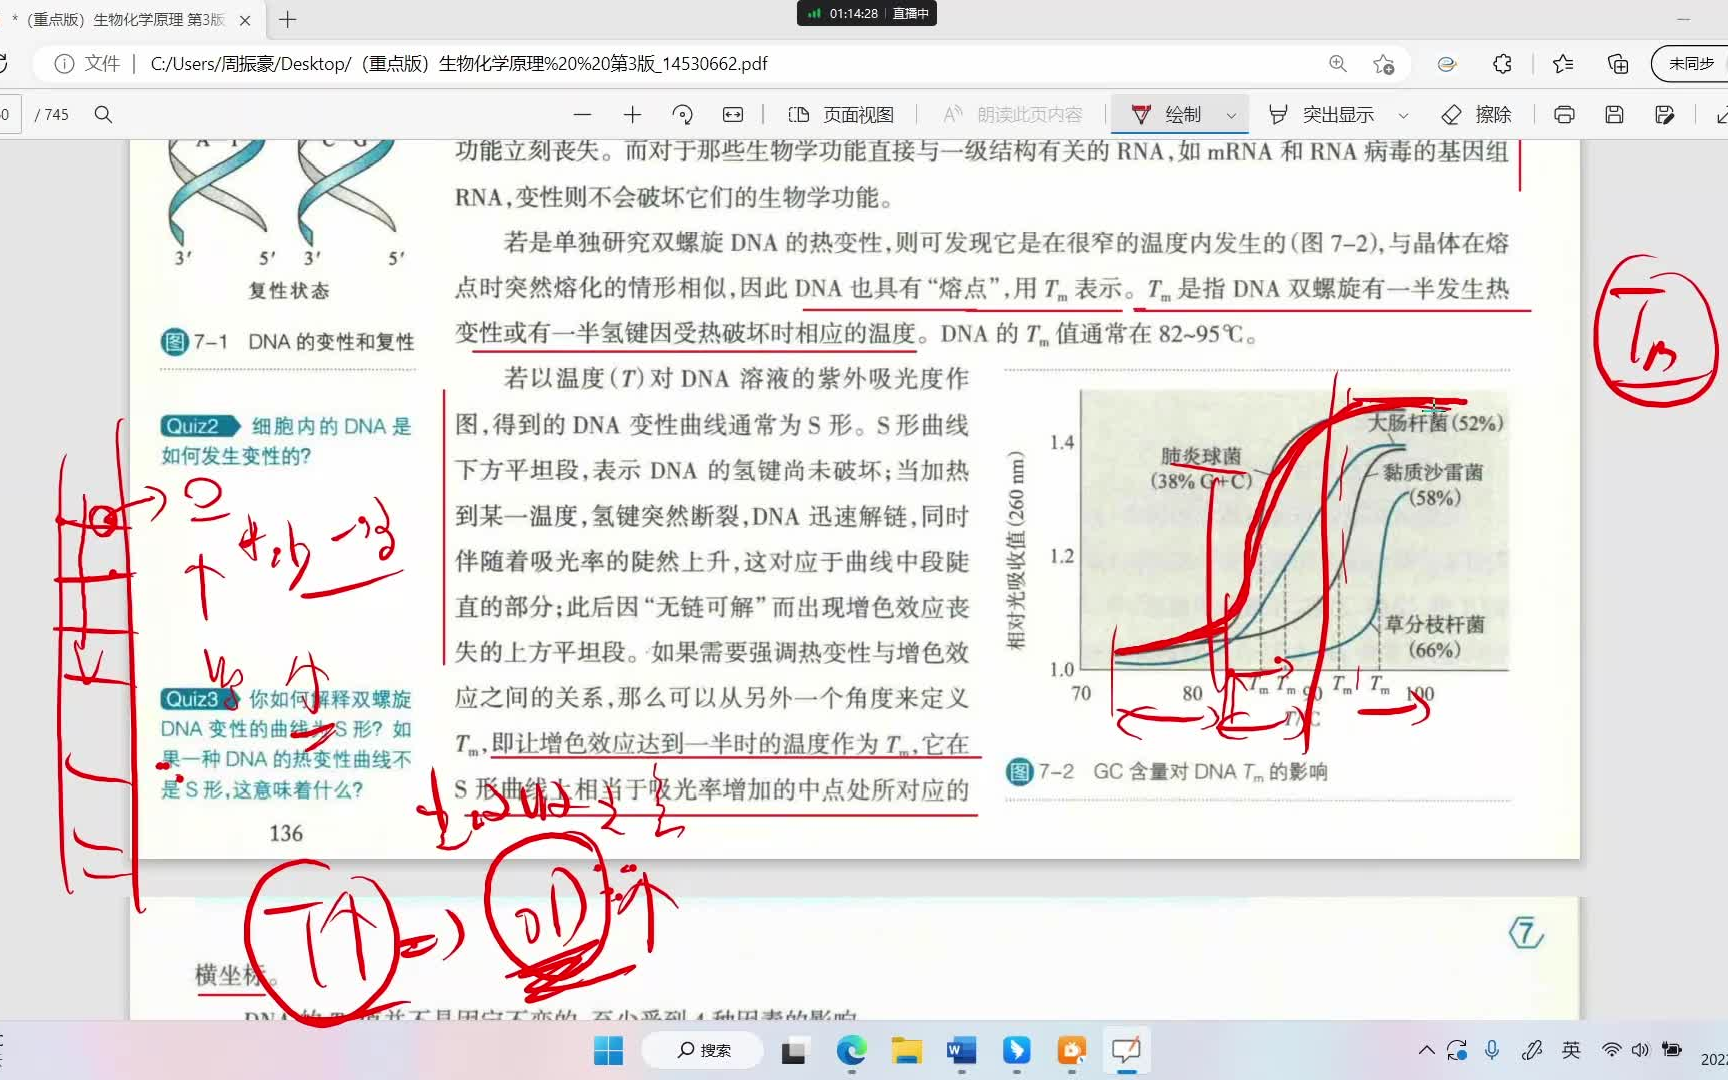This screenshot has height=1080, width=1728.
Task: Toggle the 擦除 eraser tool
Action: point(1476,115)
